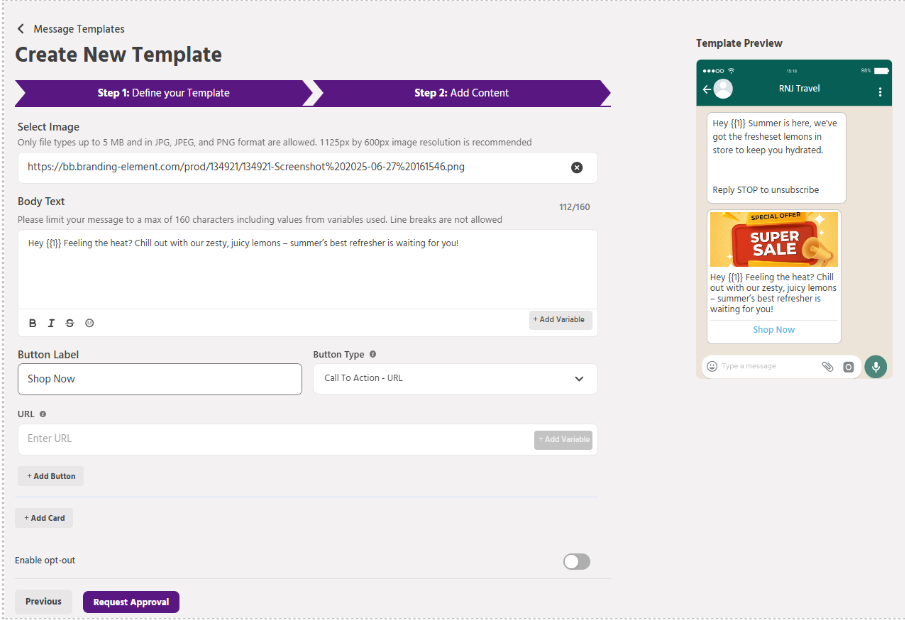Image resolution: width=905 pixels, height=620 pixels.
Task: Select Step 2: Add Content
Action: coord(461,93)
